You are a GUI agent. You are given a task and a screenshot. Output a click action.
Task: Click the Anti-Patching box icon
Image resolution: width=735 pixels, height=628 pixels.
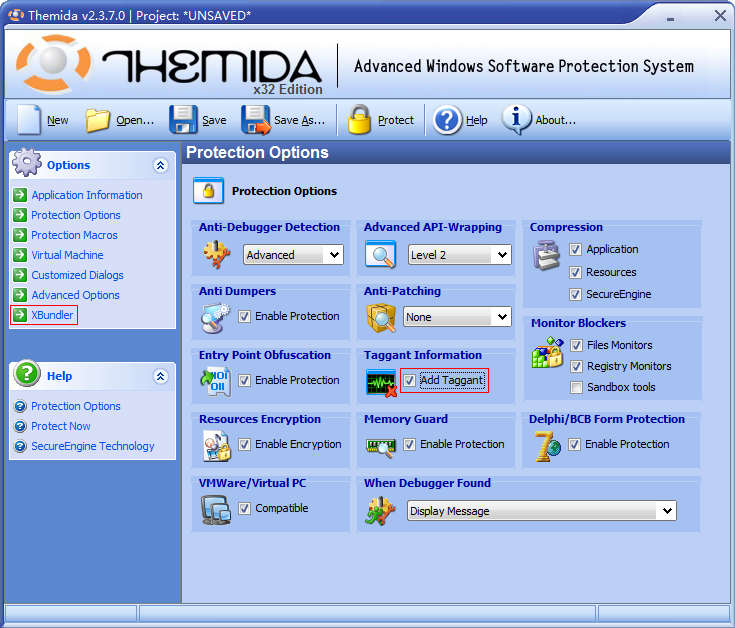(x=381, y=318)
